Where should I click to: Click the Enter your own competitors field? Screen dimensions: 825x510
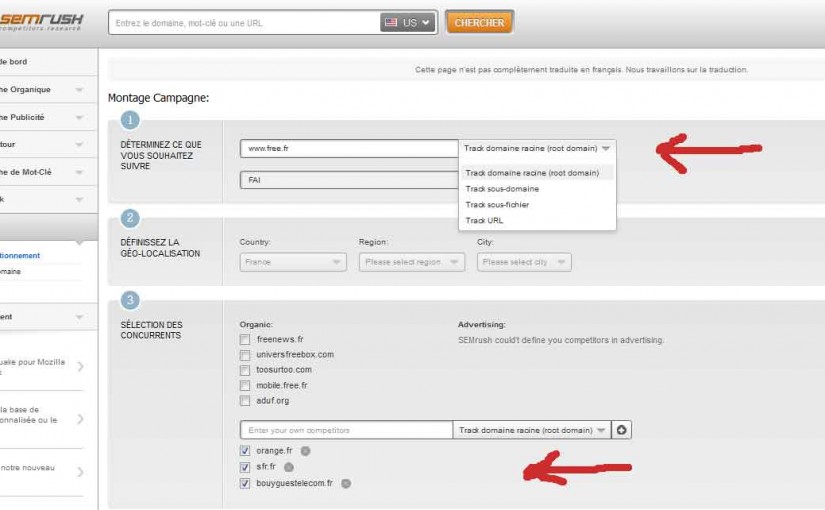[x=347, y=430]
